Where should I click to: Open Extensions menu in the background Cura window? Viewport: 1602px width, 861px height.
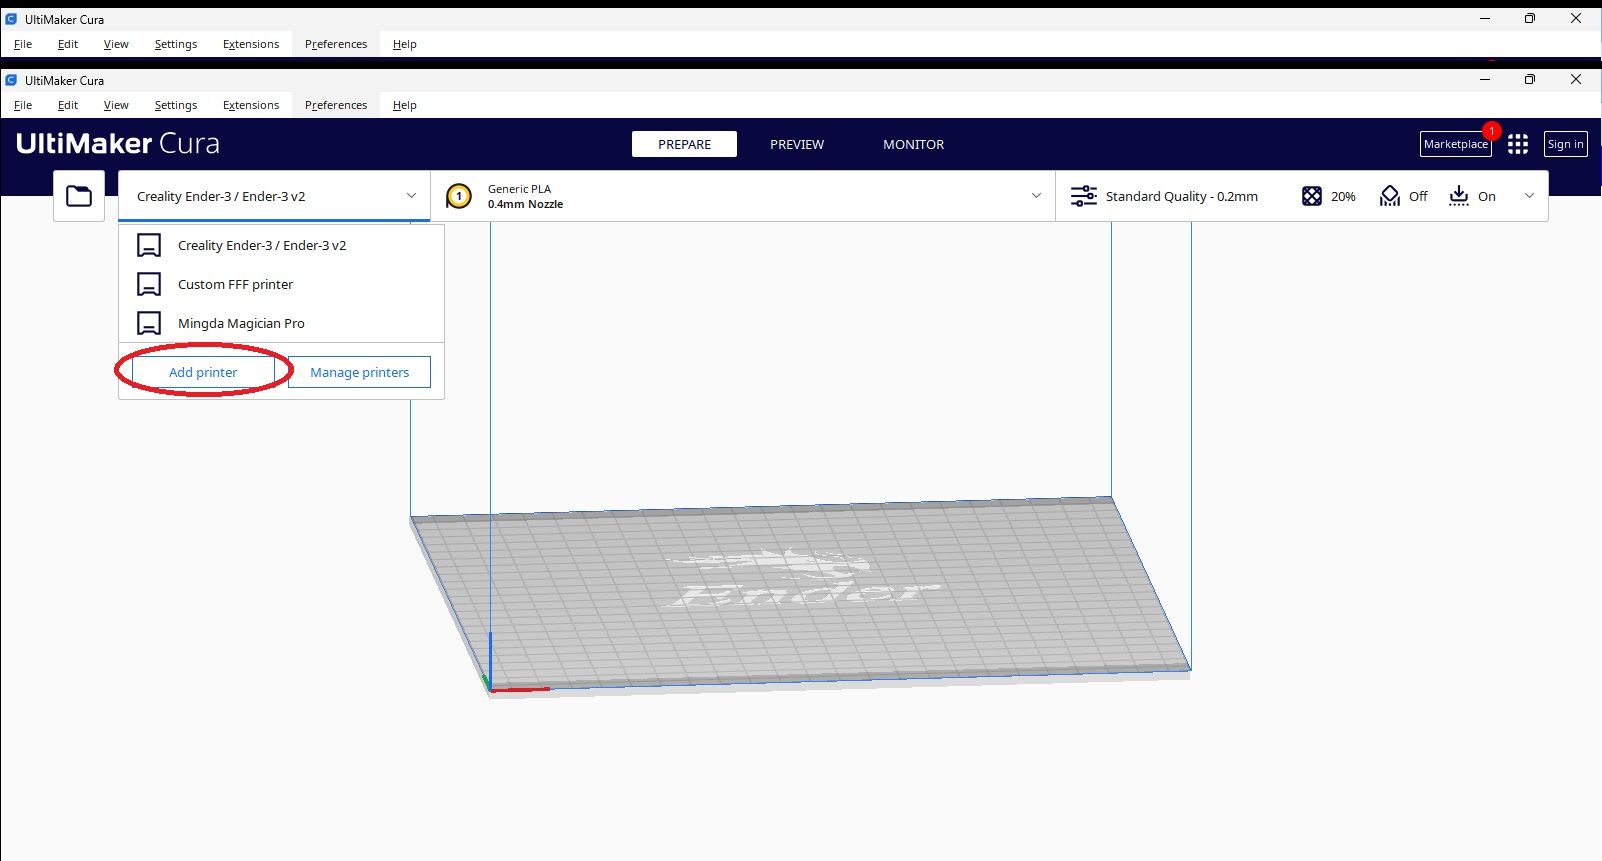tap(251, 44)
